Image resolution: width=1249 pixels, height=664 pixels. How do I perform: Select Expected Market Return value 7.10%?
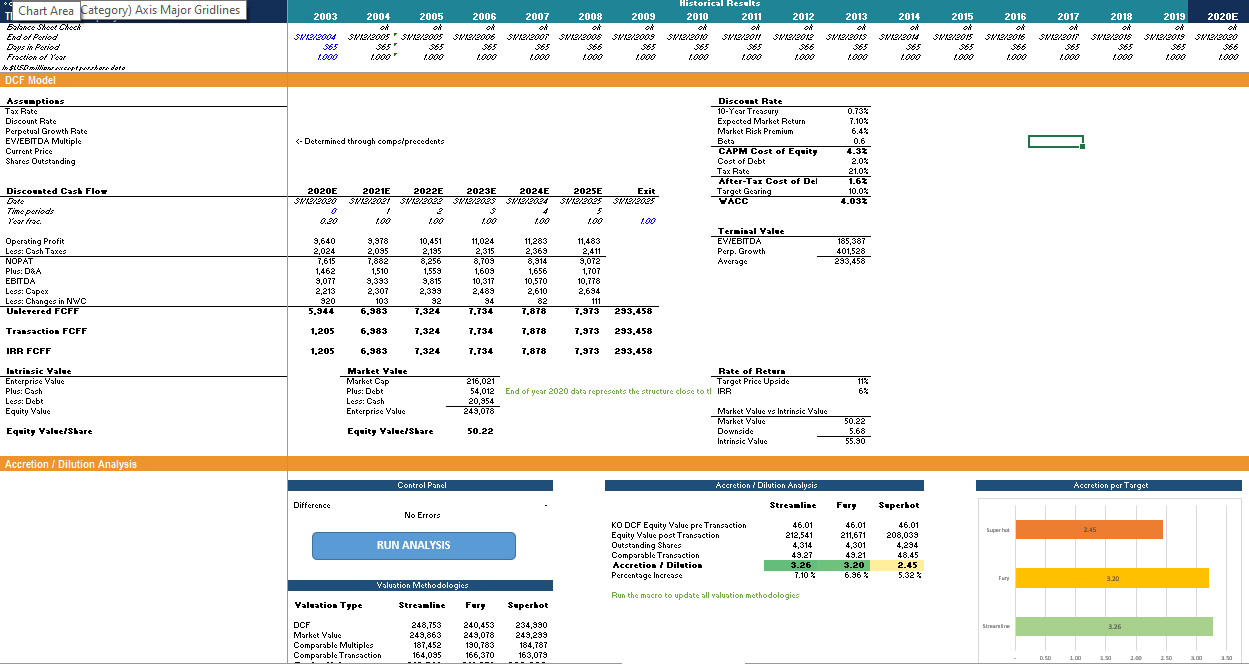[x=857, y=121]
